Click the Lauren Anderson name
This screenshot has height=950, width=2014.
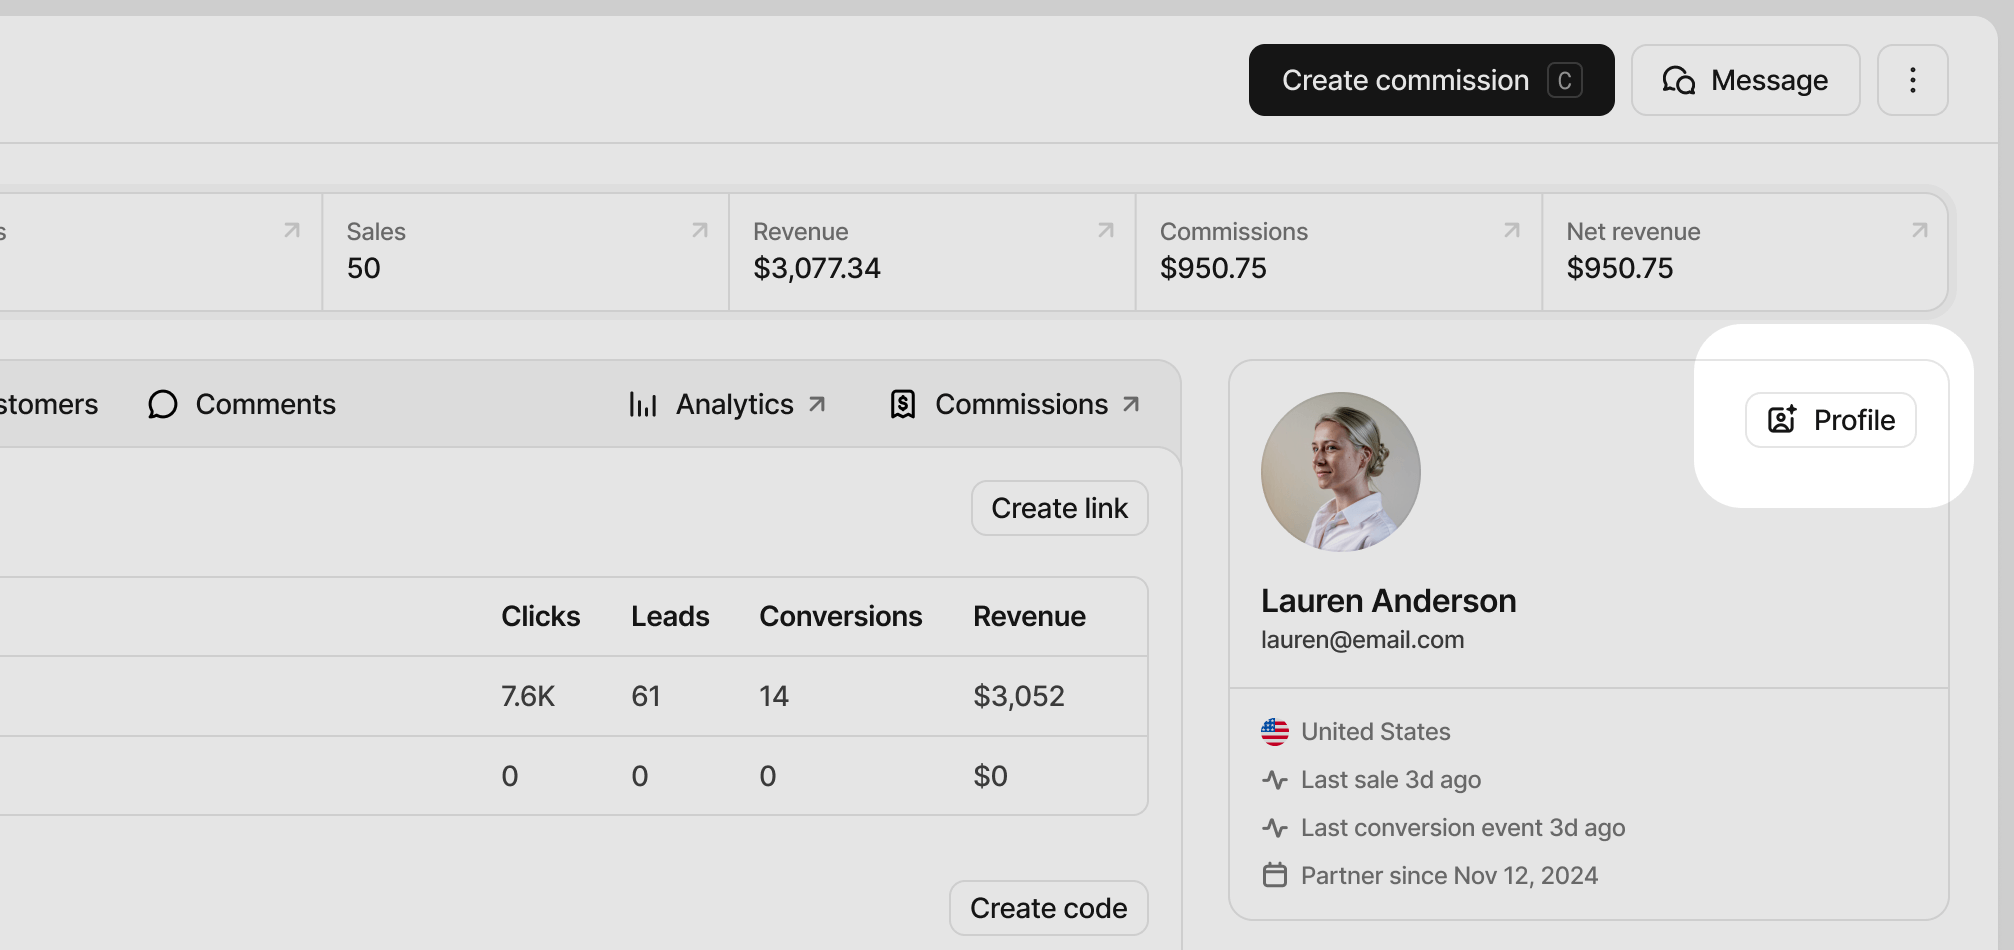[x=1388, y=601]
